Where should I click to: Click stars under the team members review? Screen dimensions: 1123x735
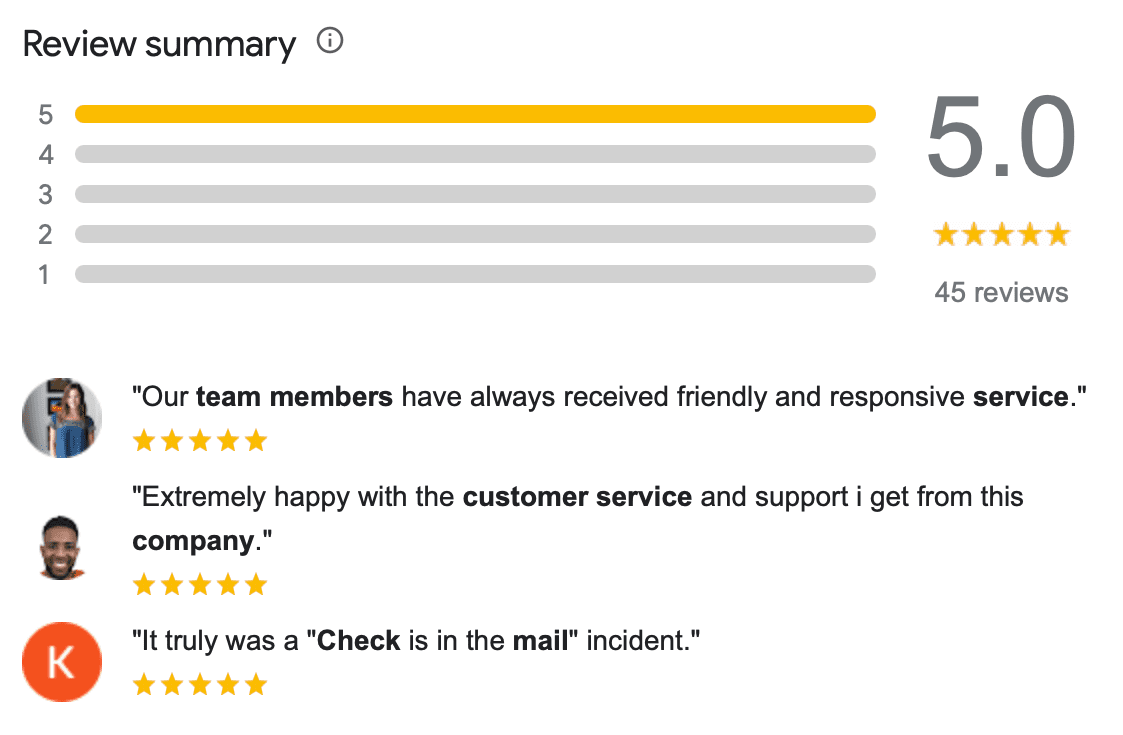pyautogui.click(x=200, y=441)
